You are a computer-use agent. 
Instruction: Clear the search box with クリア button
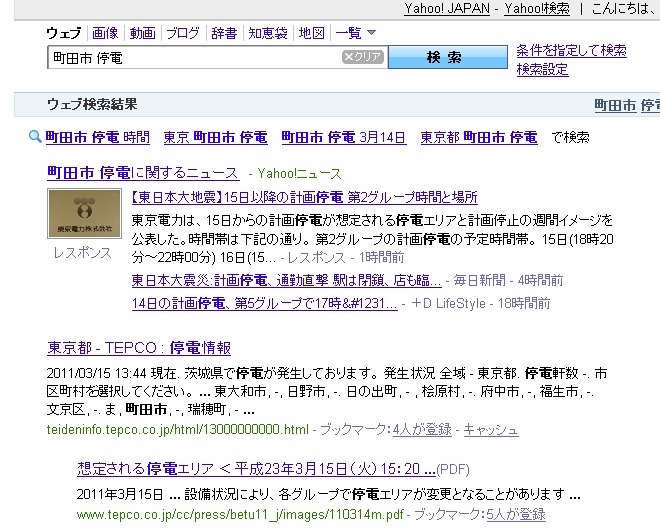point(363,57)
